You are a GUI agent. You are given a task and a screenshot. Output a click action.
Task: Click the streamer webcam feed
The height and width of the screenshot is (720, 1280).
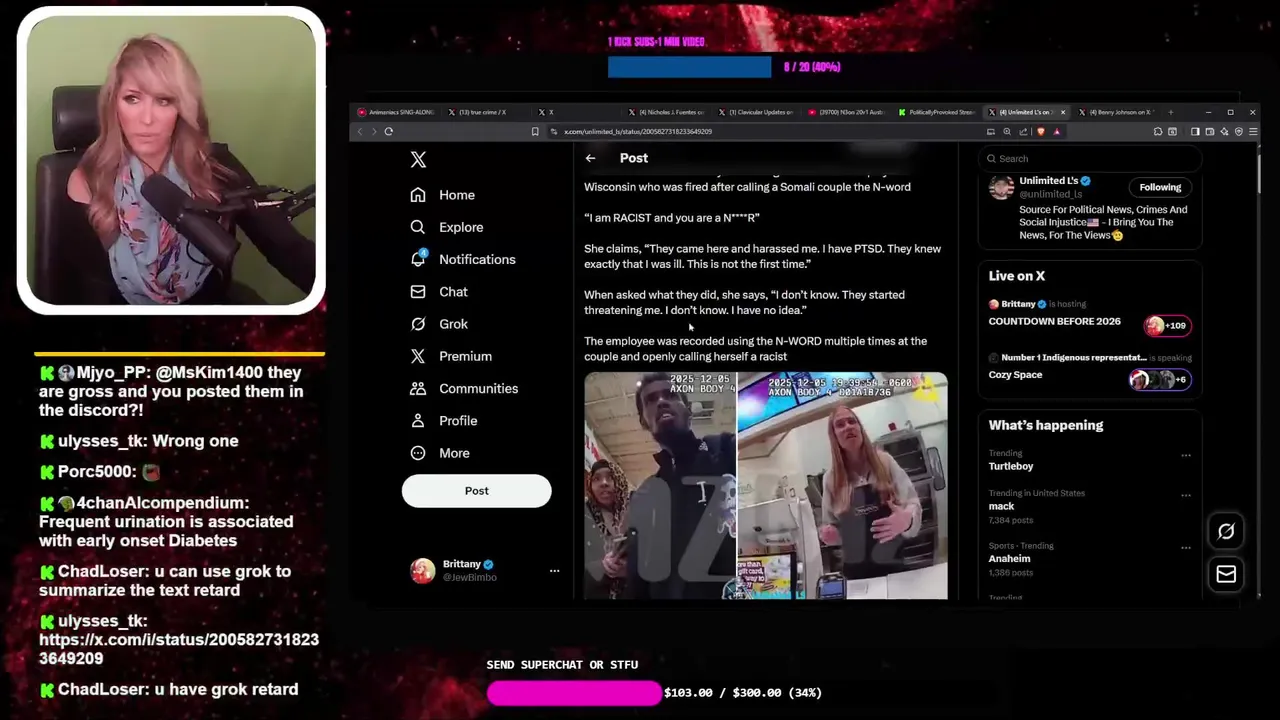point(171,160)
